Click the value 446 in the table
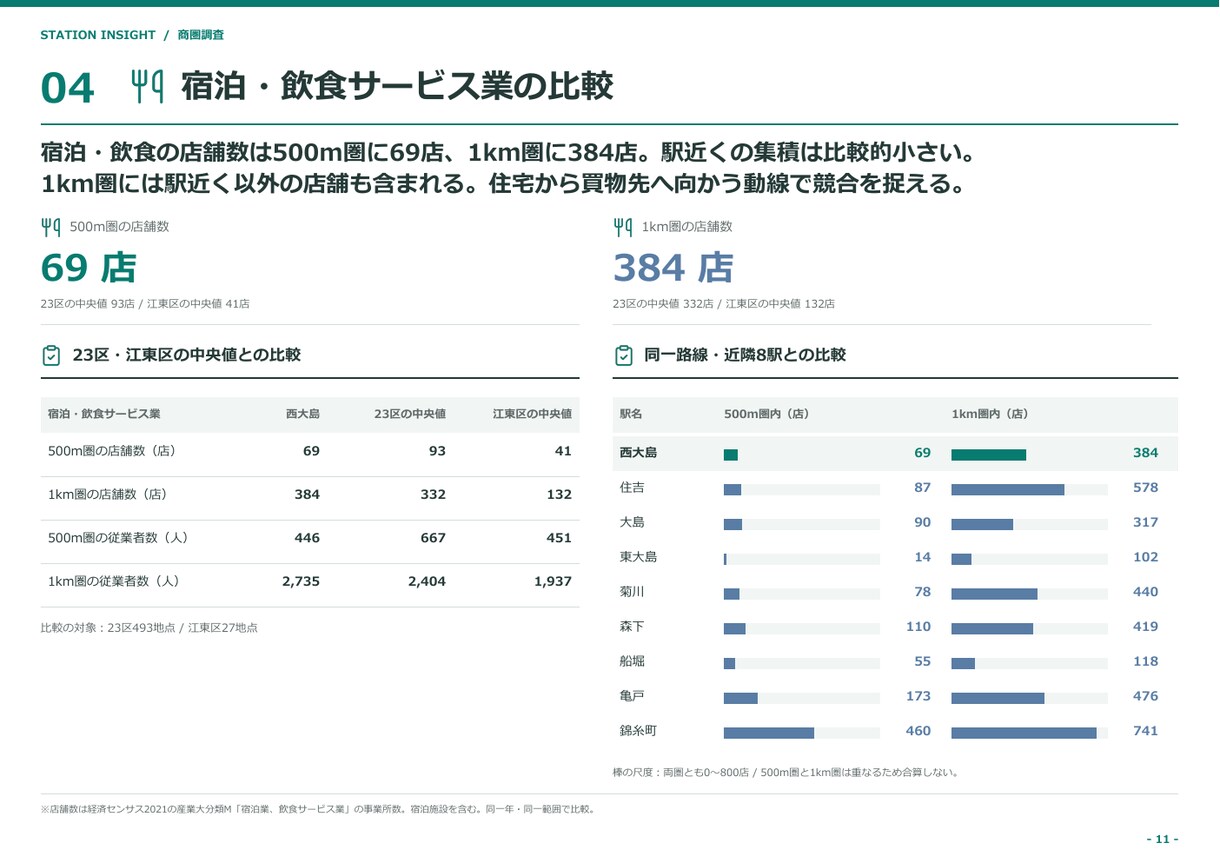Screen dimensions: 1220x863 tap(307, 538)
